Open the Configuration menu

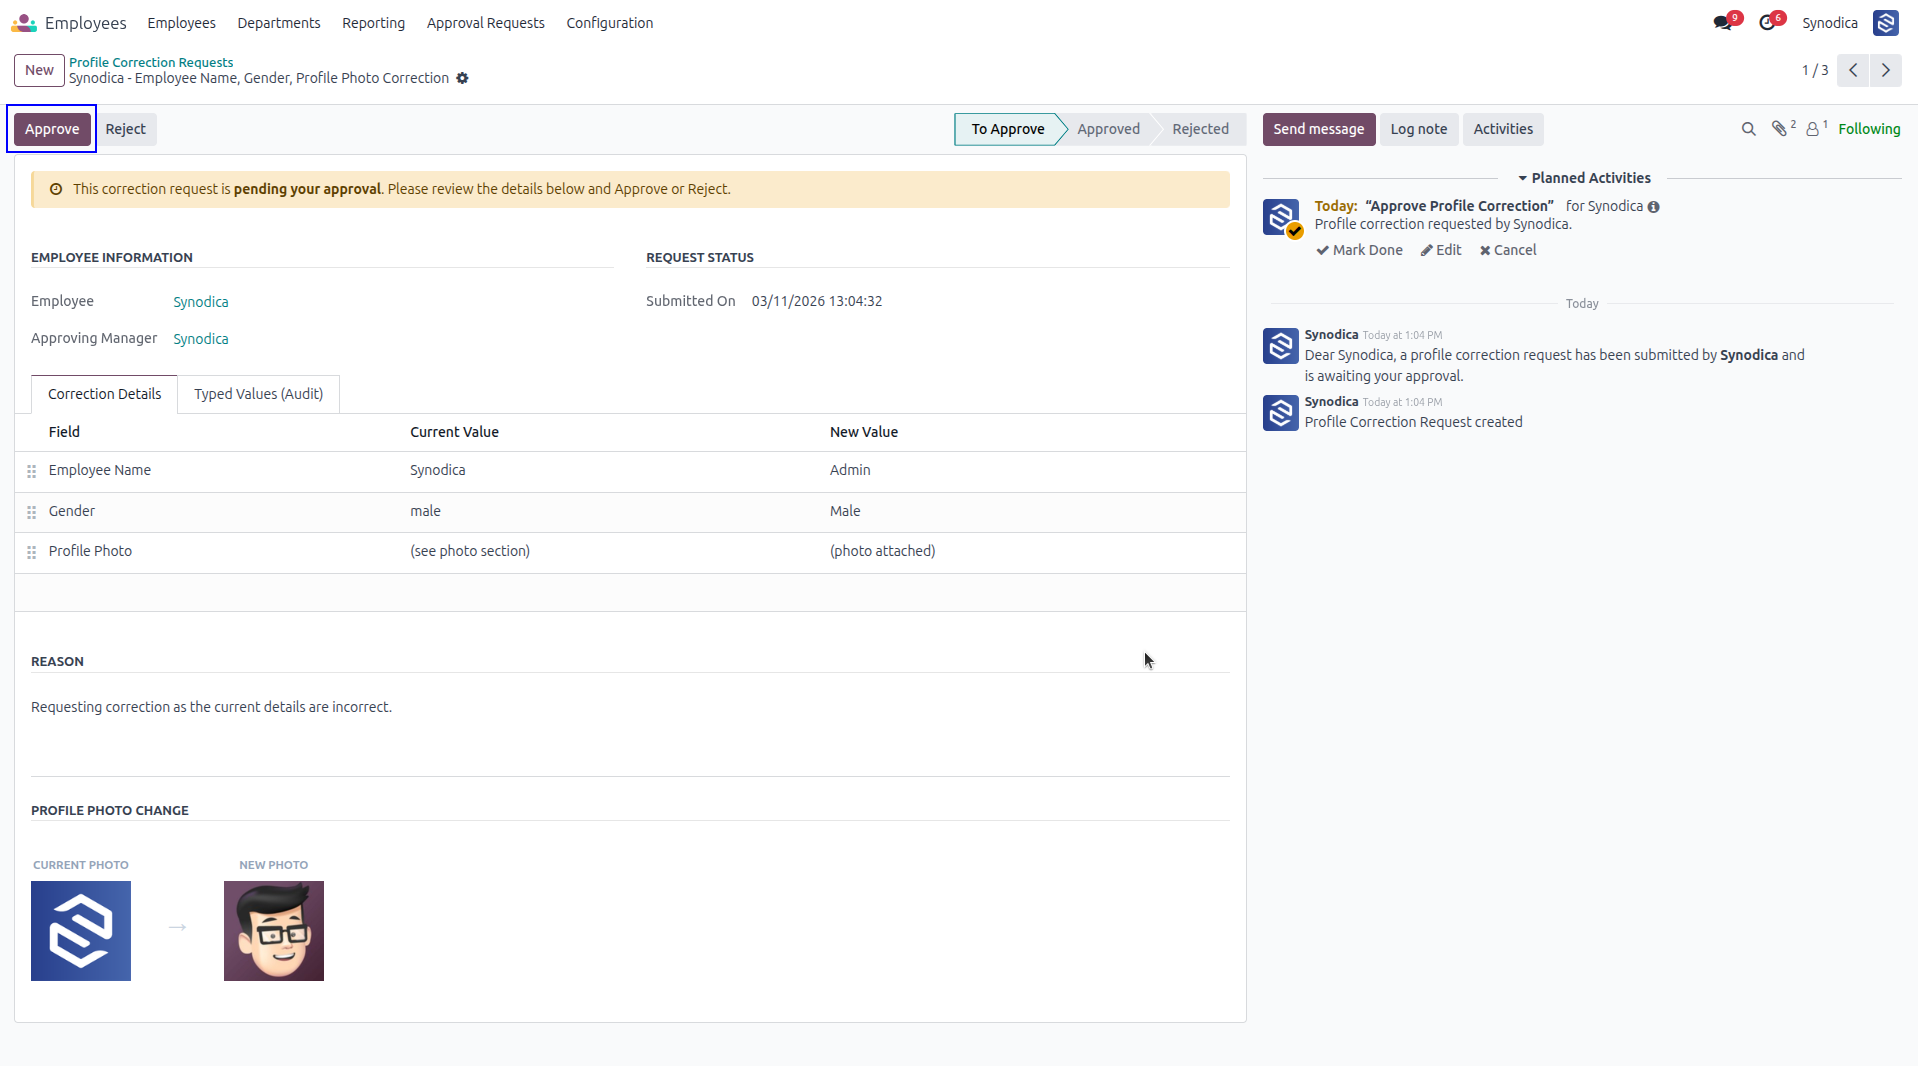click(x=609, y=23)
